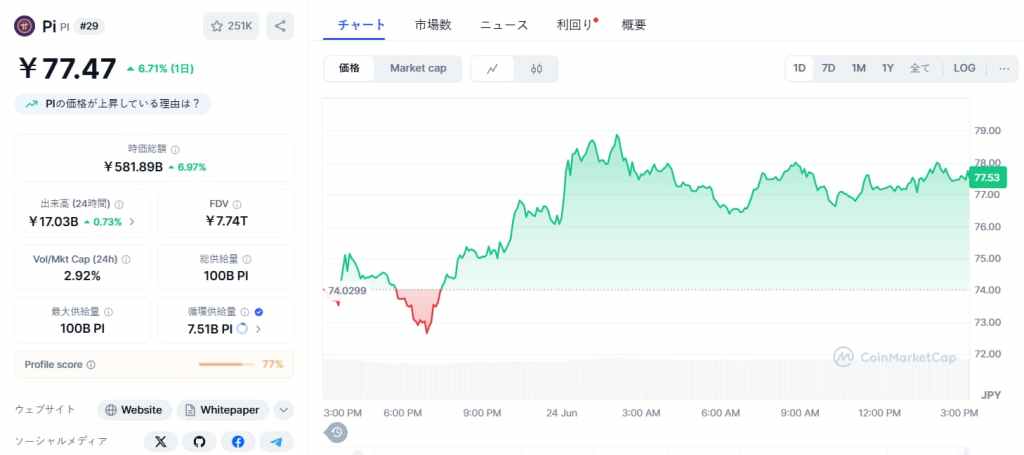Click the star watchlist icon showing 251K
Screen dimensions: 1024x455
(231, 26)
